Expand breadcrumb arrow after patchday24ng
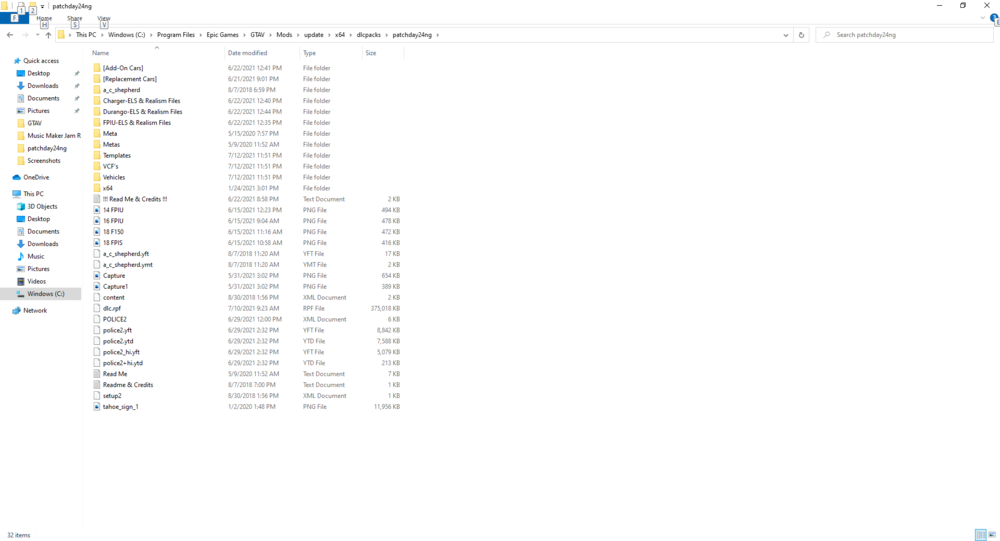This screenshot has width=1000, height=541. point(438,35)
